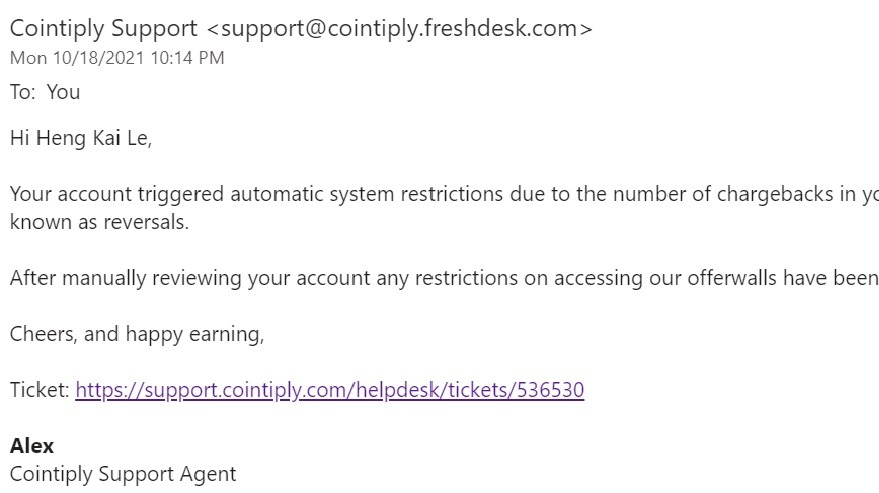Click the 10:14 PM time in header
Screen dimensions: 879x493
pos(187,58)
